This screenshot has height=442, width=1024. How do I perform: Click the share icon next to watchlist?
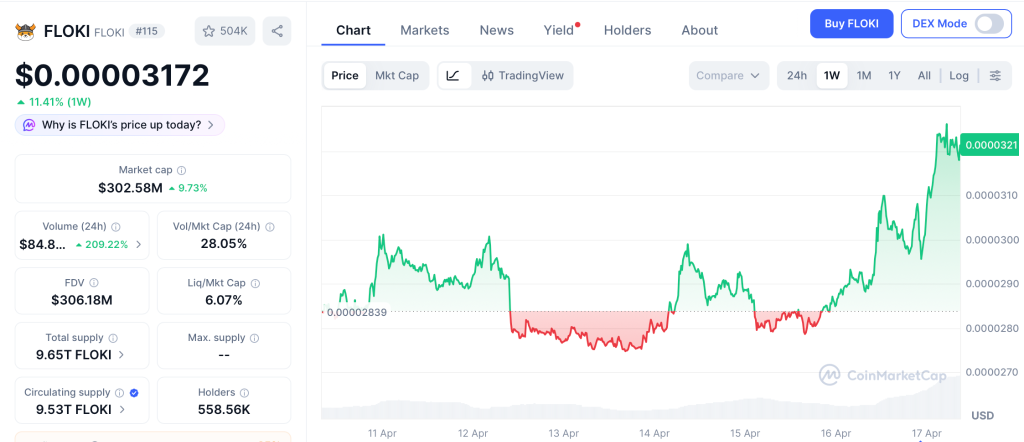coord(277,31)
